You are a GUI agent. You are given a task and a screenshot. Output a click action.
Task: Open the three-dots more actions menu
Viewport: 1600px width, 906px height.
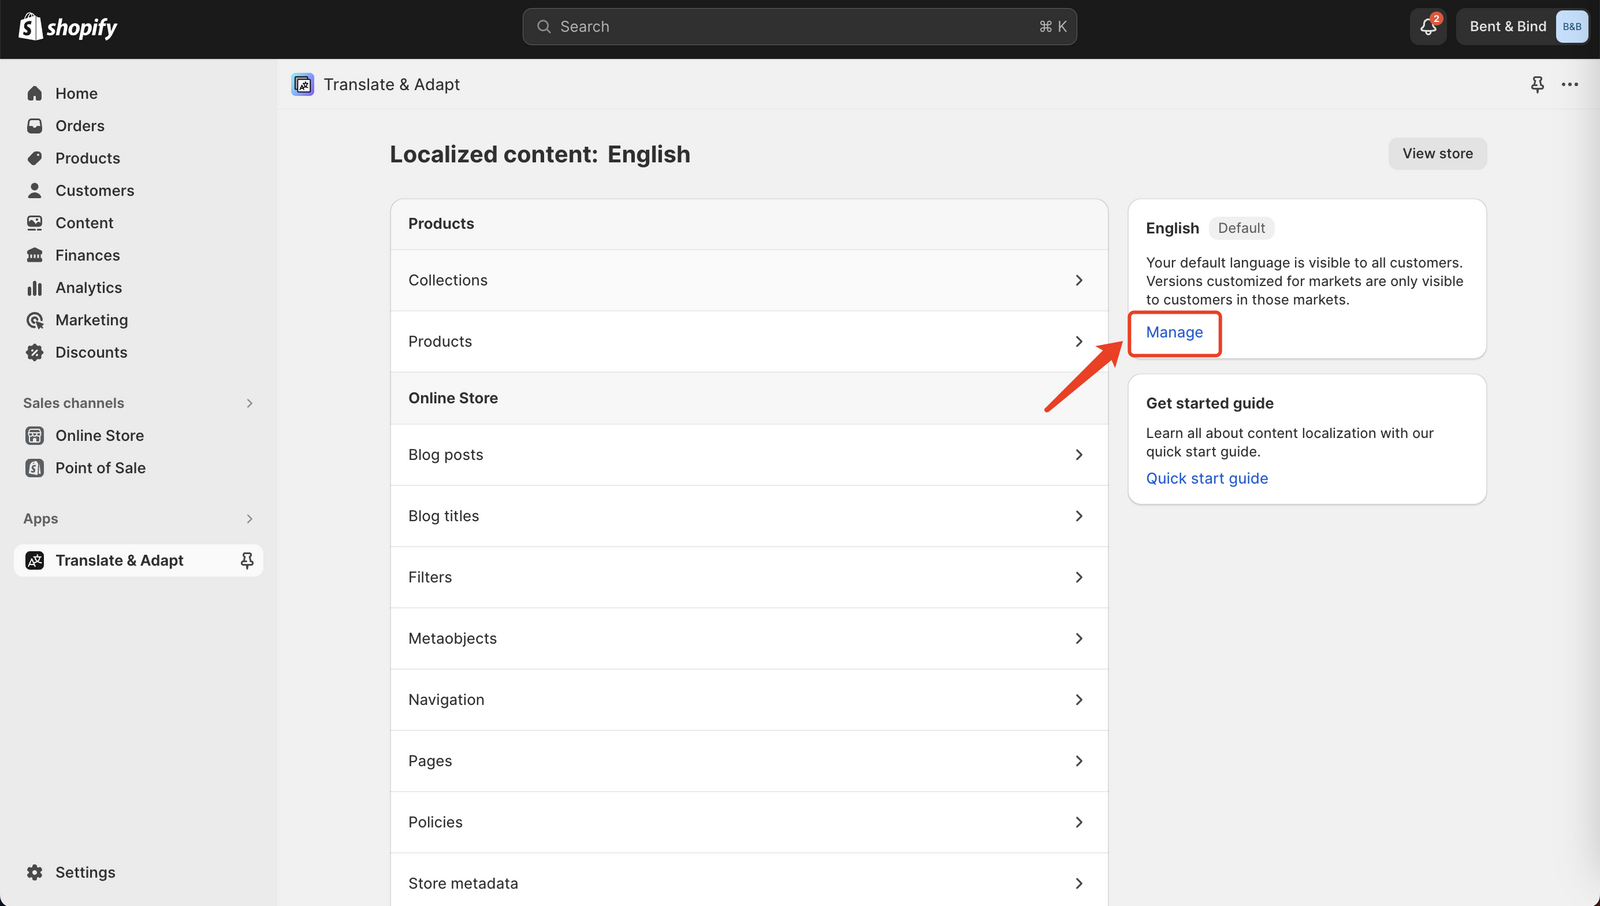[x=1570, y=85]
